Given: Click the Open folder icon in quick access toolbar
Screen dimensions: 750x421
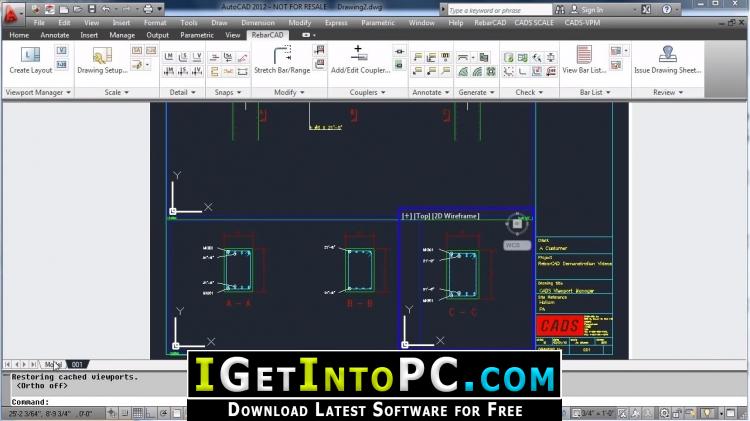Looking at the screenshot, I should 77,9.
